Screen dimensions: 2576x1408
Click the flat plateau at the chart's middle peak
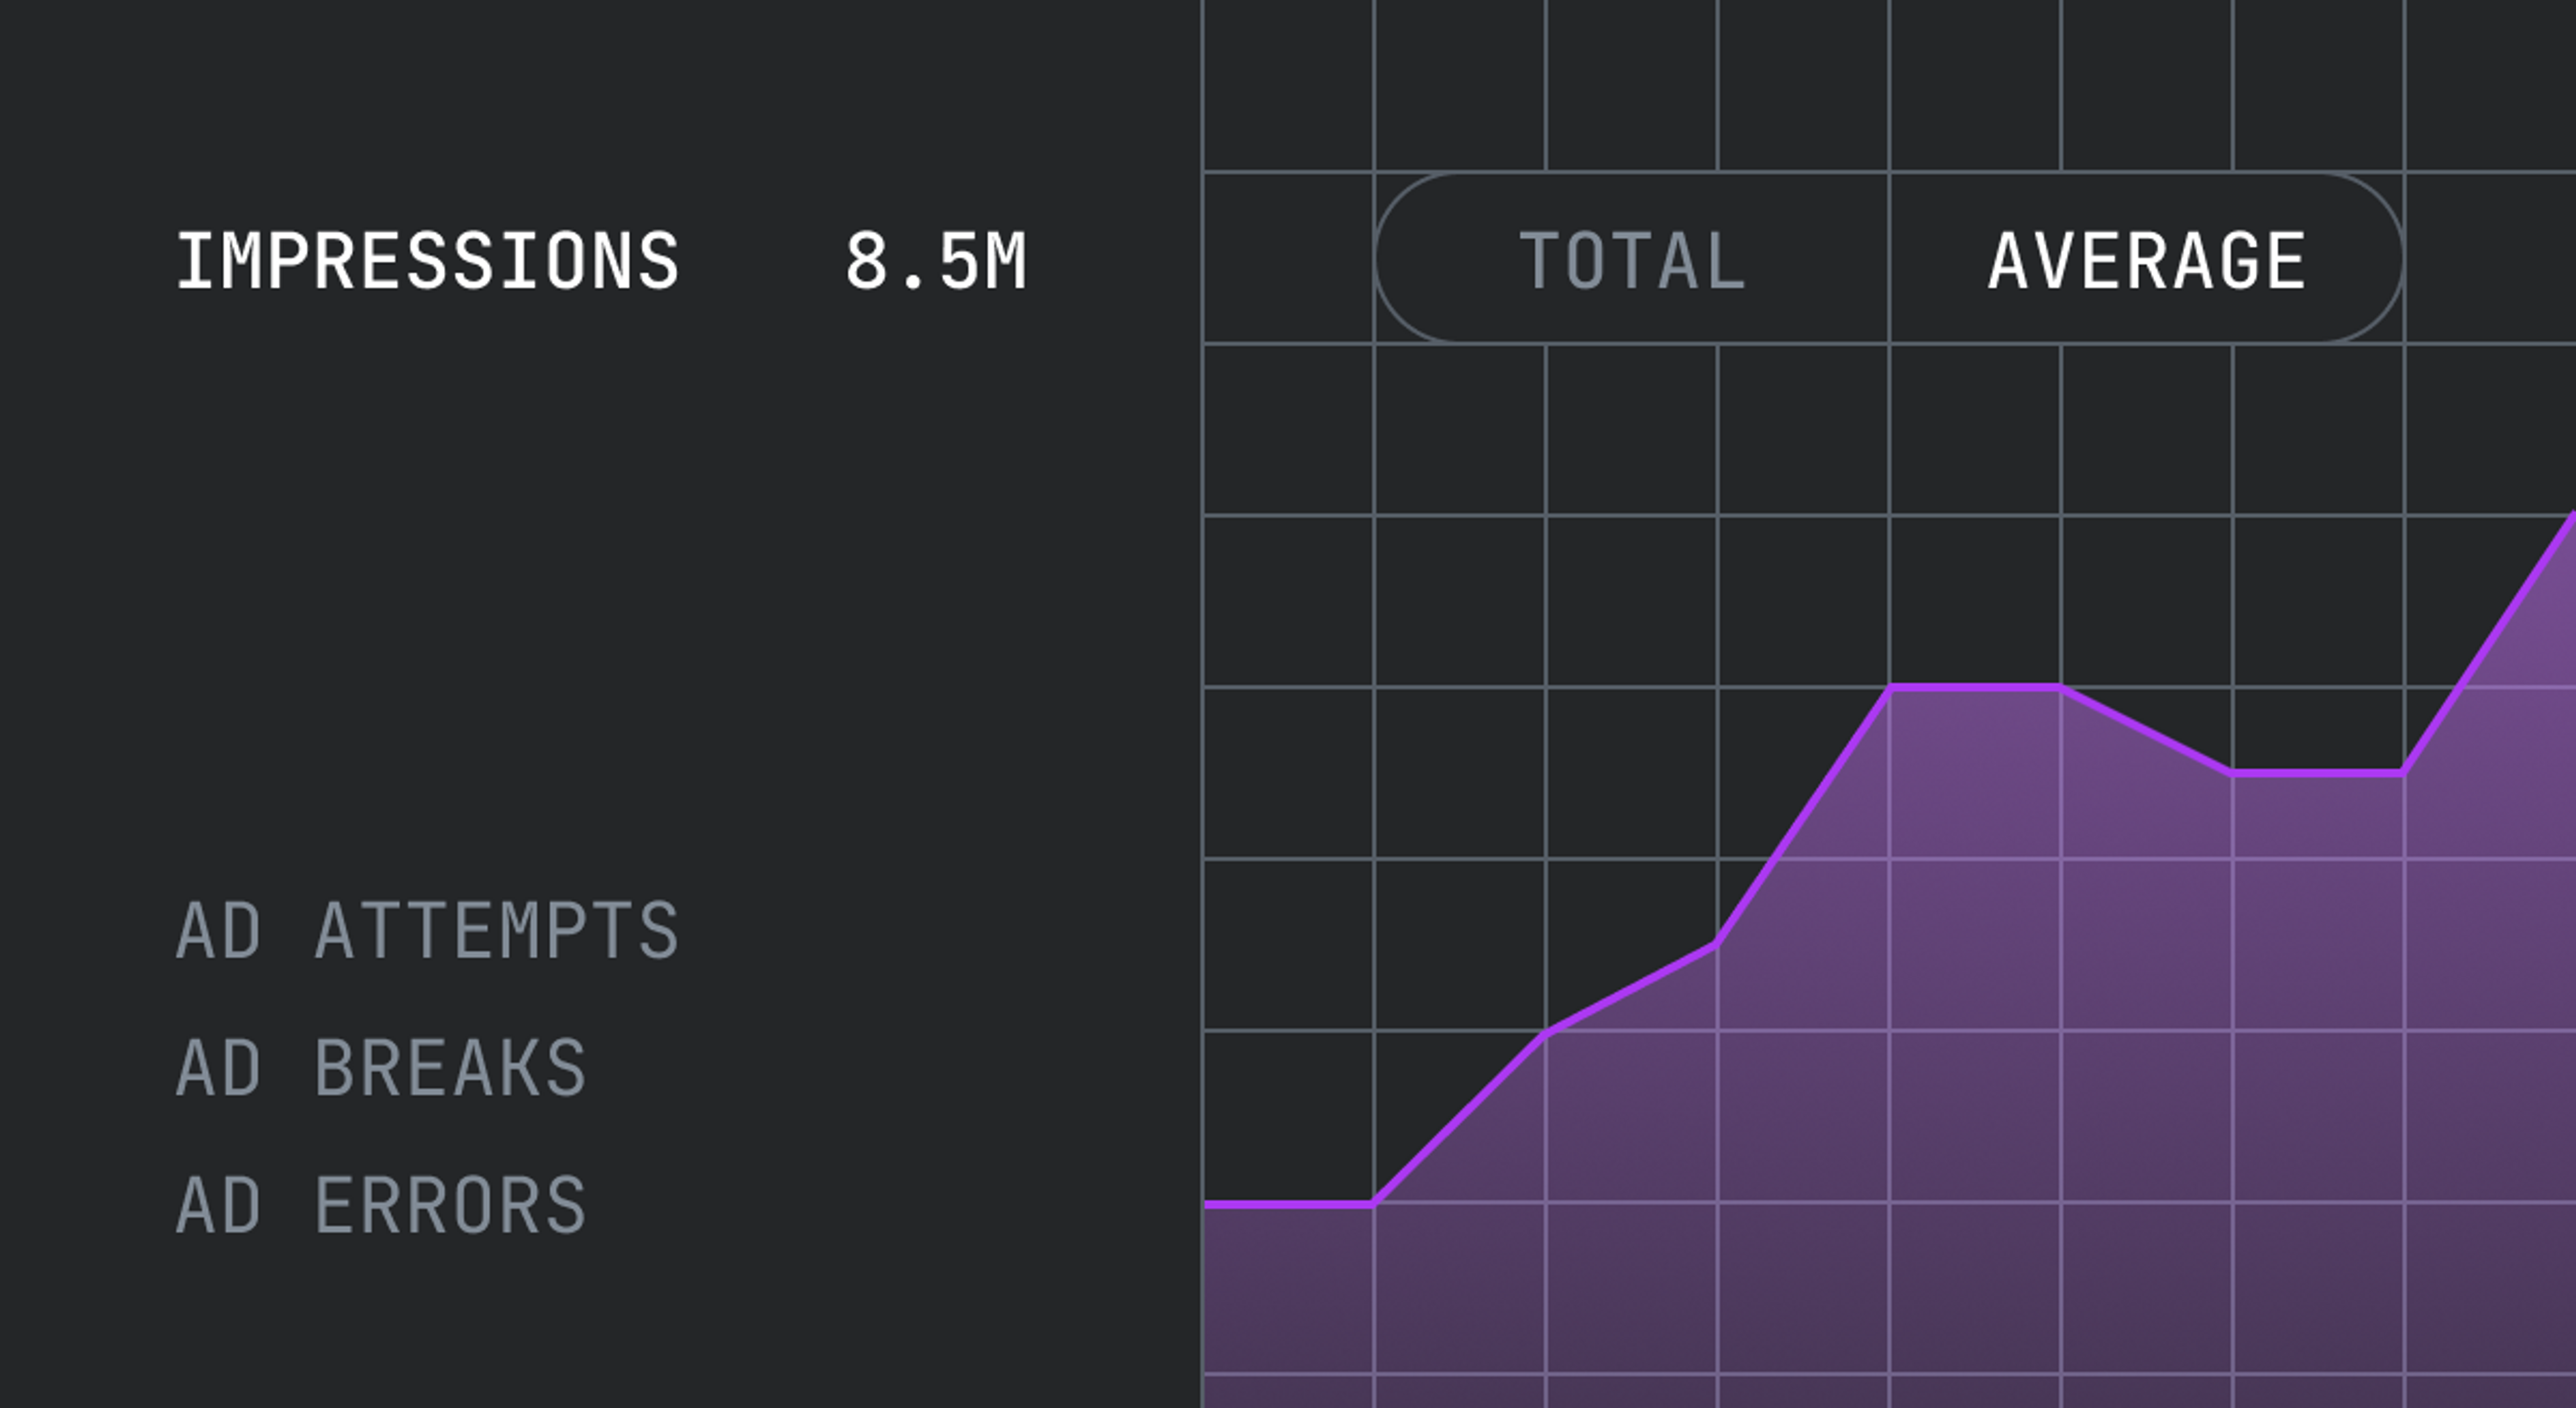coord(1975,687)
